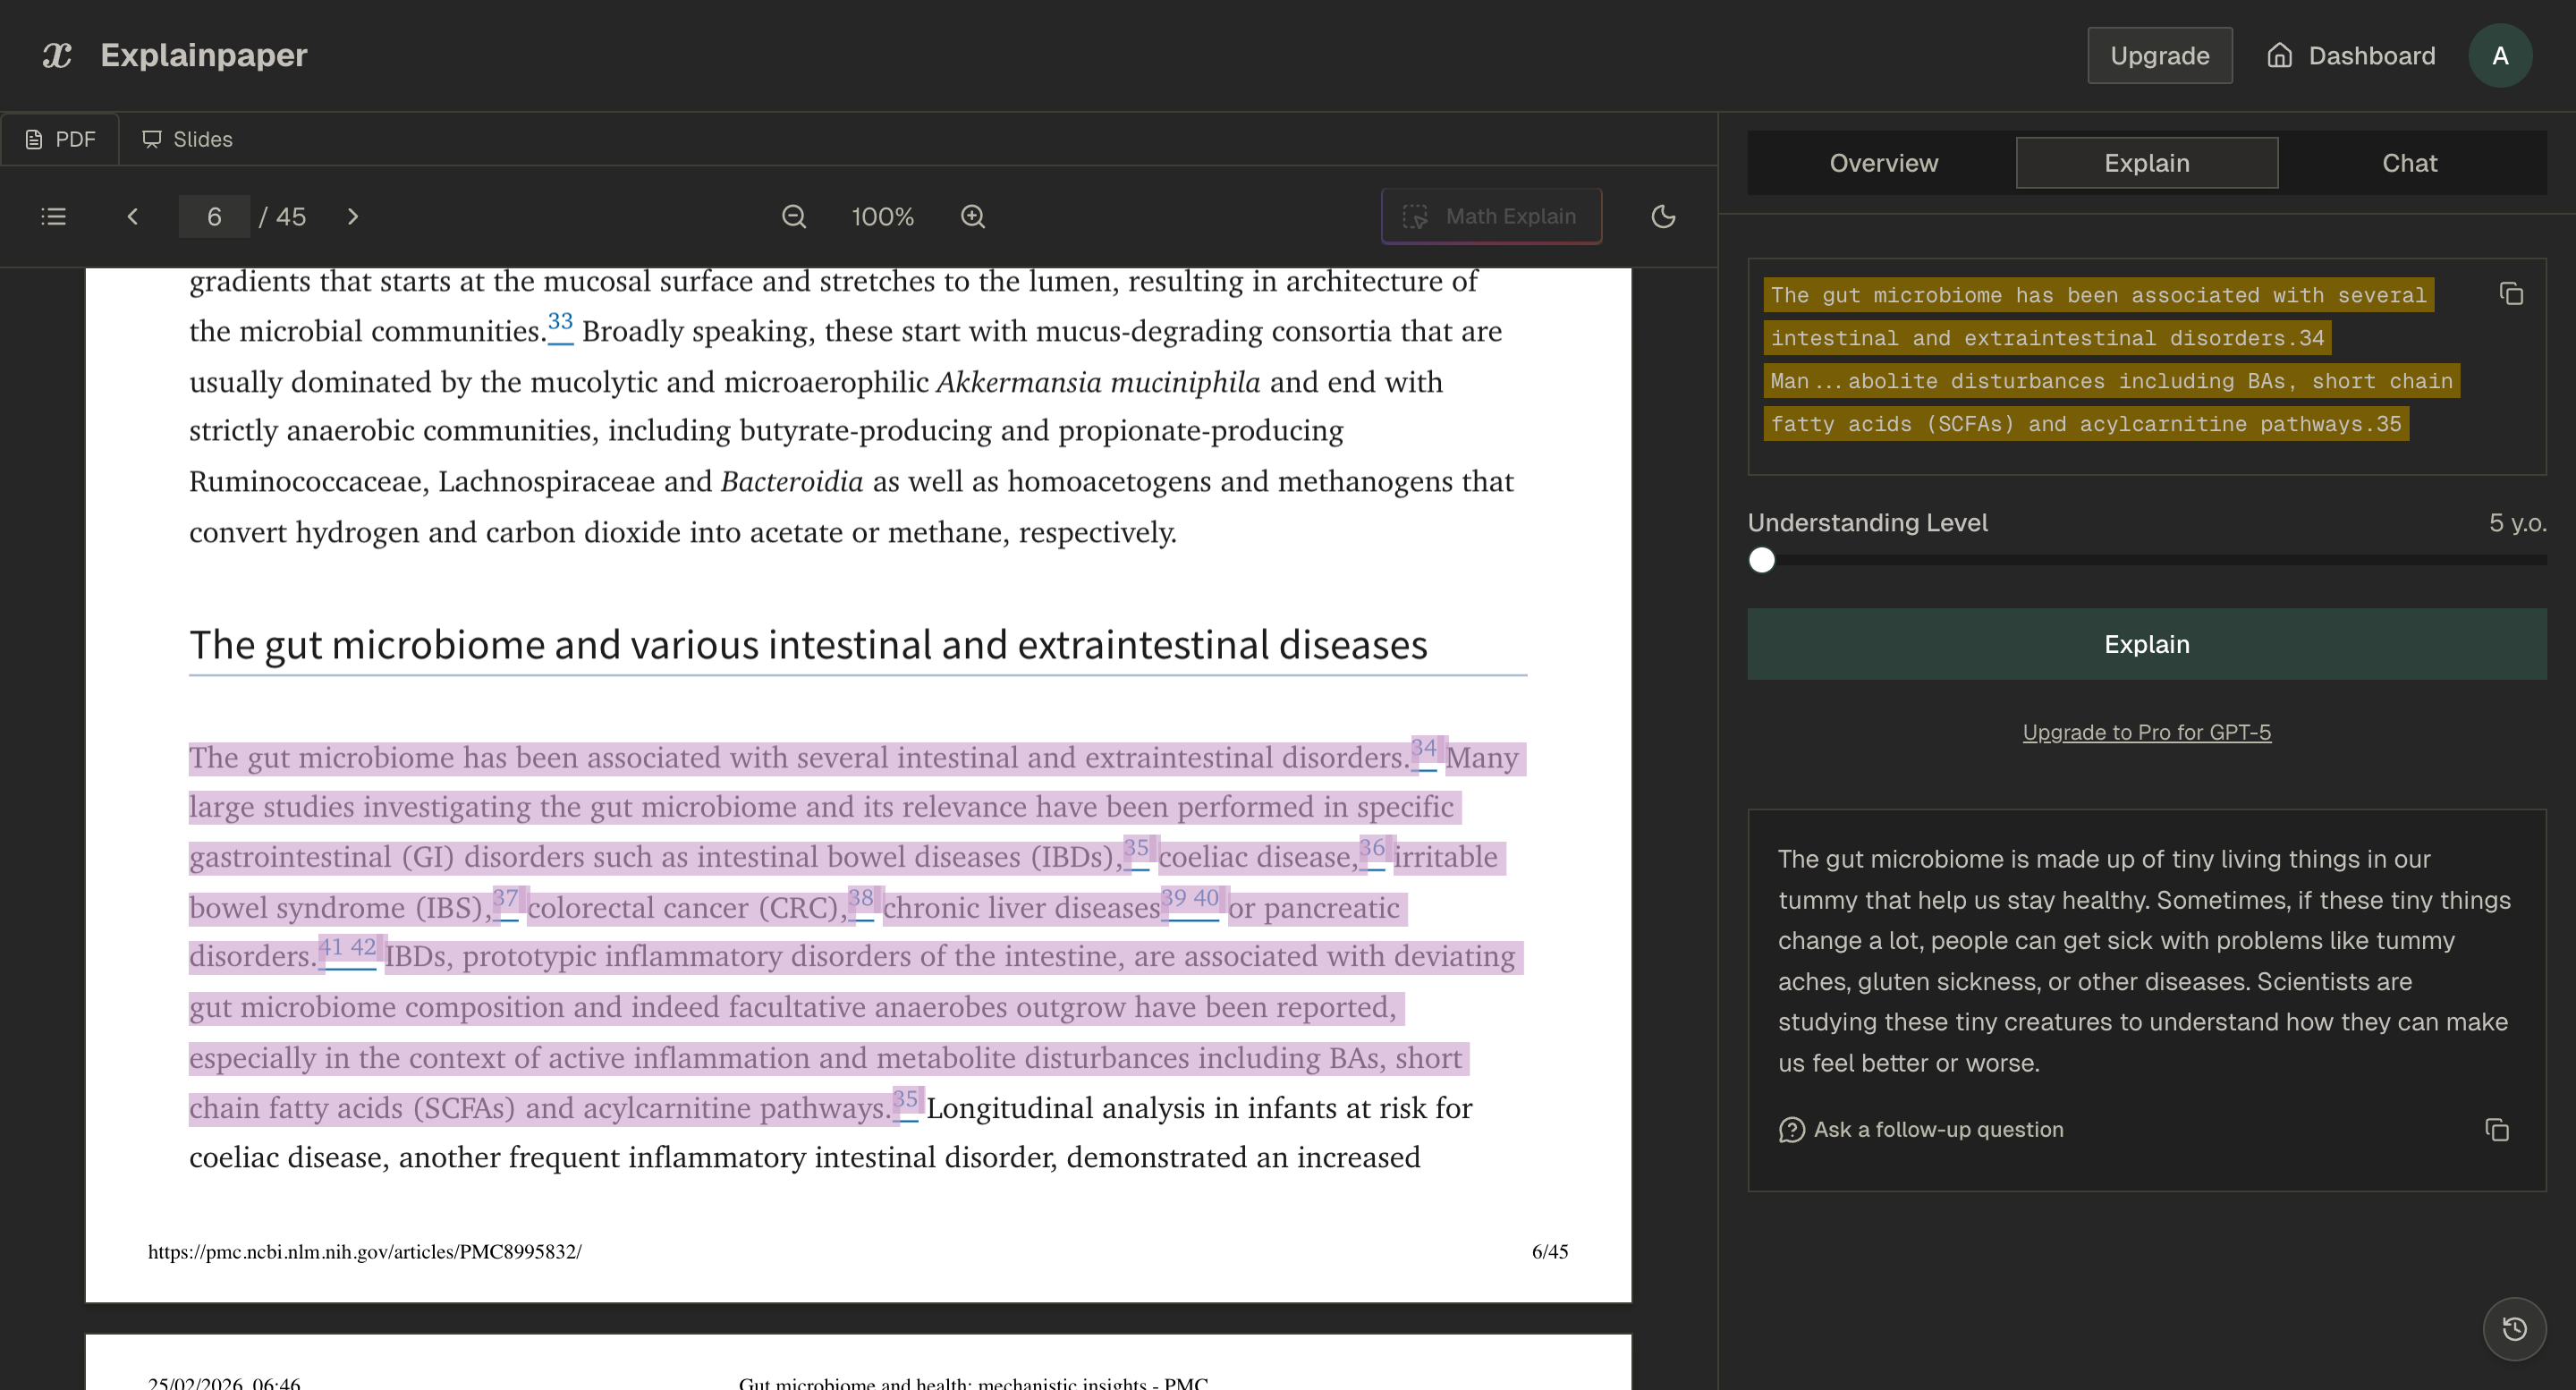Switch to the Overview tab

[x=1883, y=162]
